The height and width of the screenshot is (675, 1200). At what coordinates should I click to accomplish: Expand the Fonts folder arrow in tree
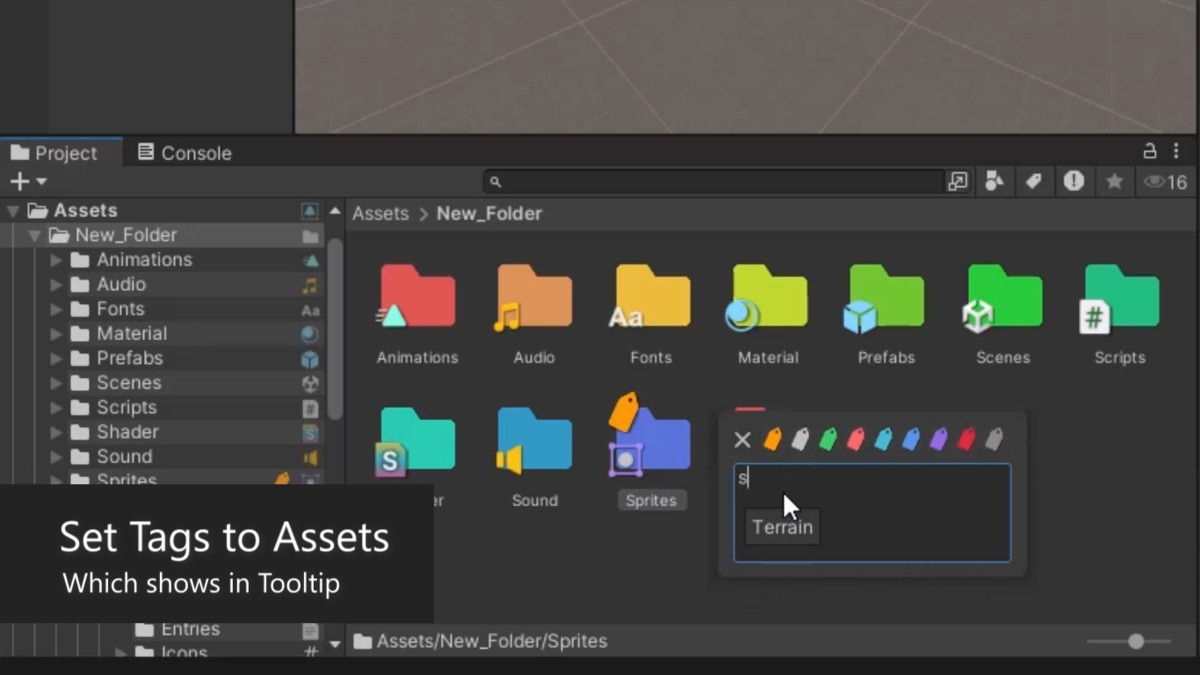(x=56, y=309)
